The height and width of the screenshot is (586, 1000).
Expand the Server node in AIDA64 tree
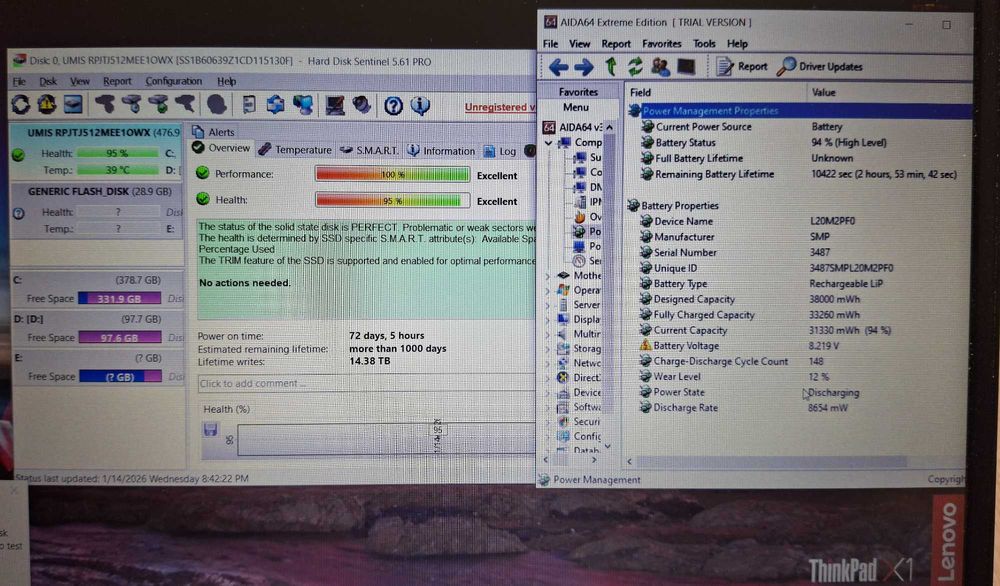[x=548, y=305]
